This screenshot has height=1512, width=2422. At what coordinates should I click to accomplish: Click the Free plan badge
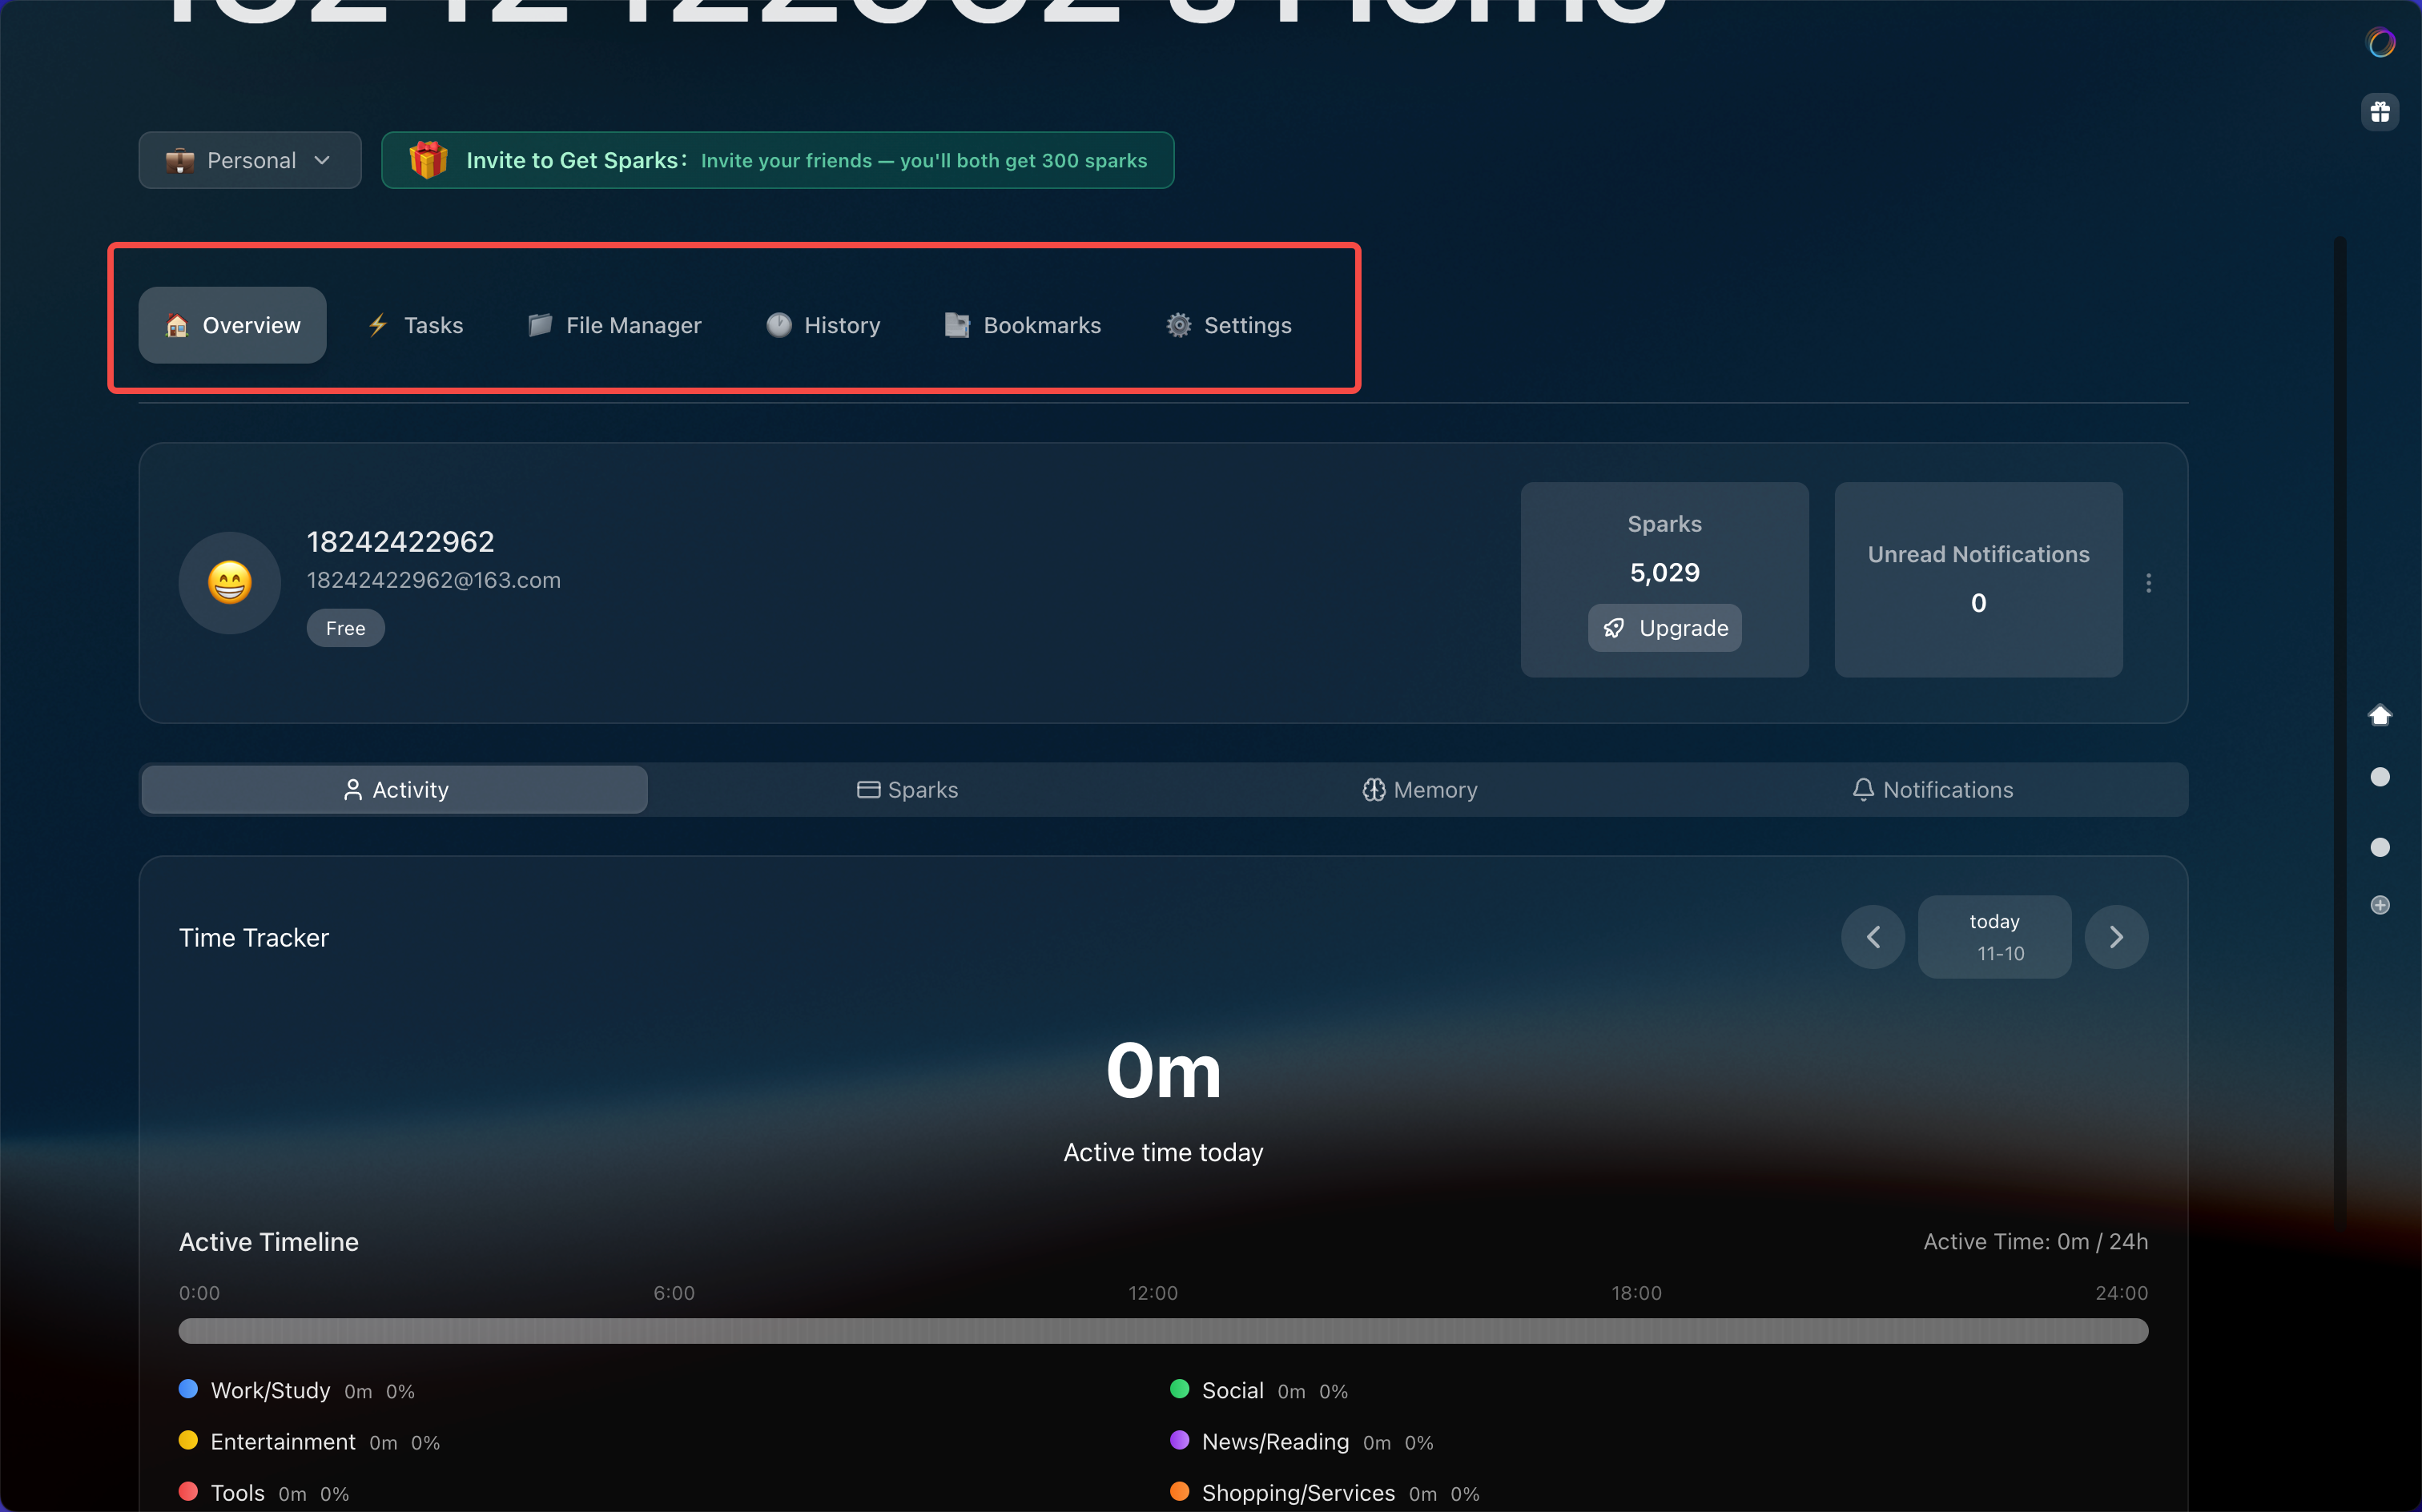pos(345,628)
